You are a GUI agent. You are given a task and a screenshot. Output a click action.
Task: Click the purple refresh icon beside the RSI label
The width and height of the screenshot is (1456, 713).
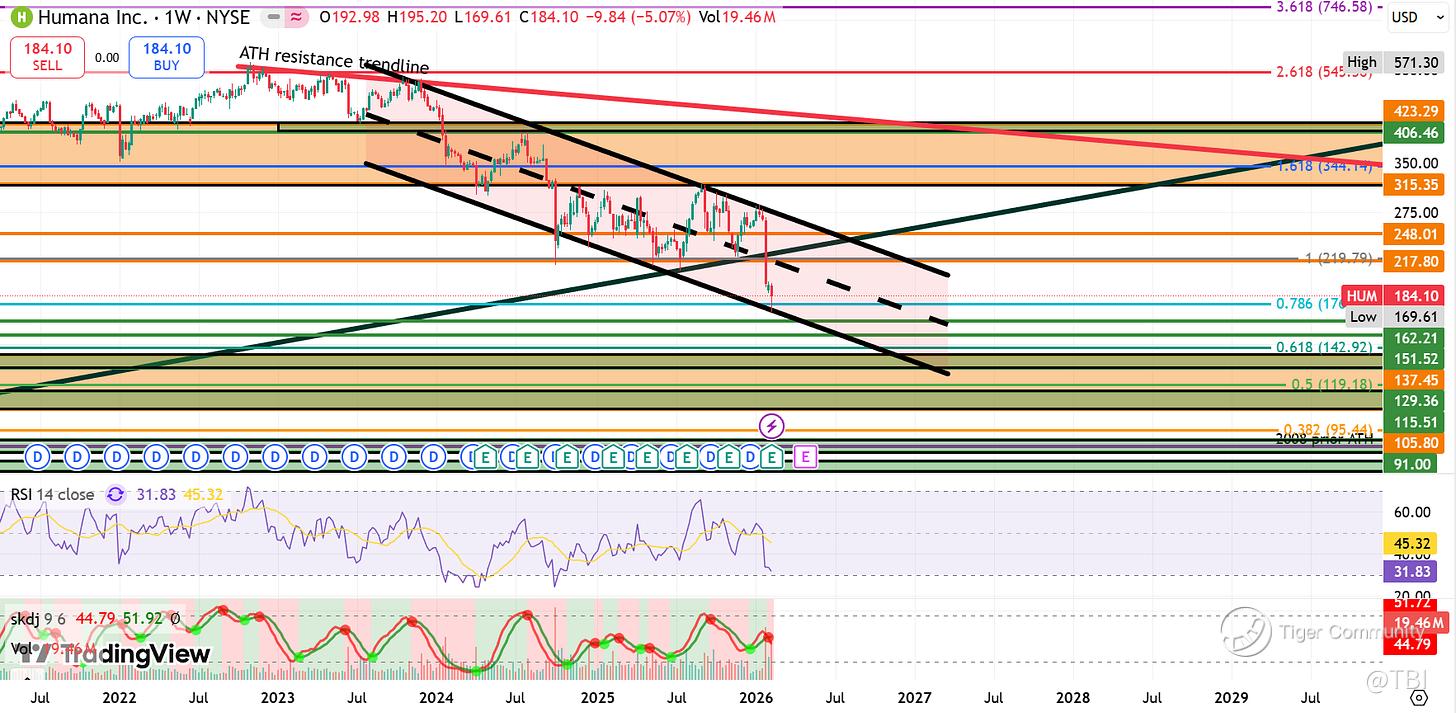click(115, 494)
